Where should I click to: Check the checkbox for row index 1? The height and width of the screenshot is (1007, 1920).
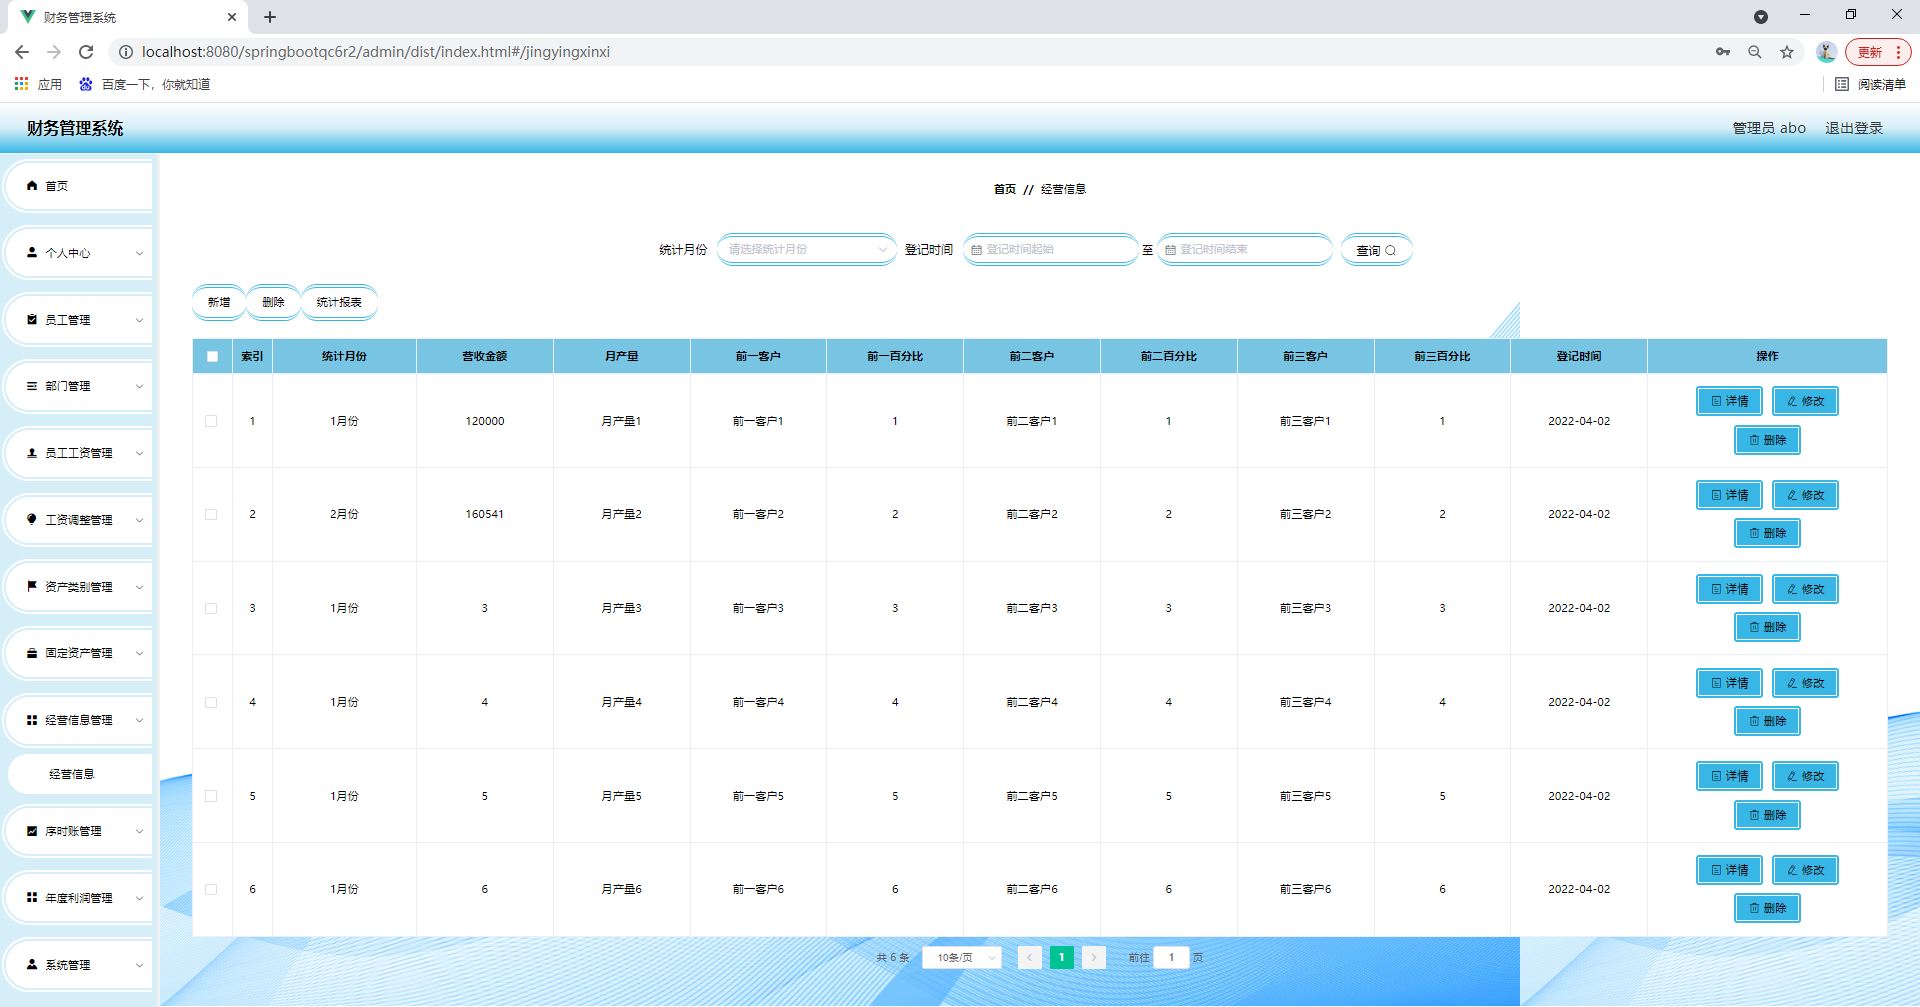[211, 421]
